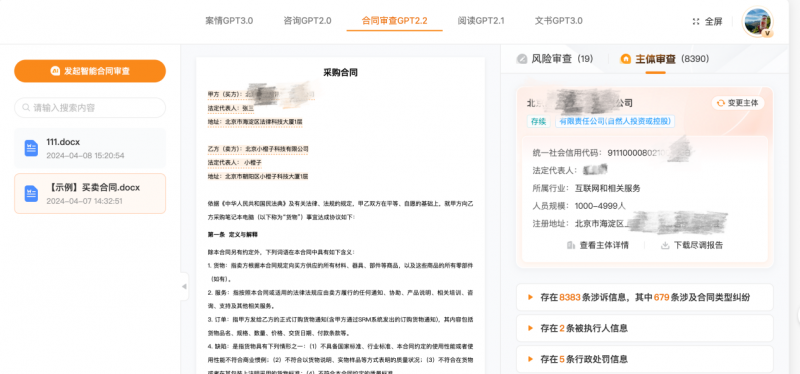Click the 风险审查 tab icon
This screenshot has width=800, height=374.
(x=521, y=59)
